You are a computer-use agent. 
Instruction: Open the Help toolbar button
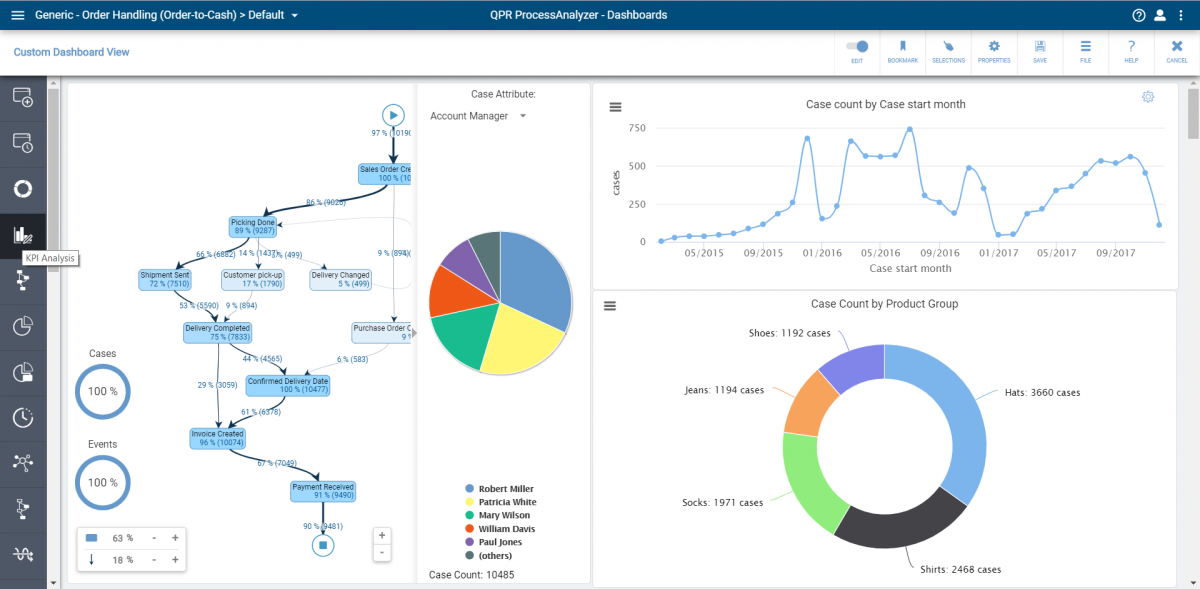1131,52
